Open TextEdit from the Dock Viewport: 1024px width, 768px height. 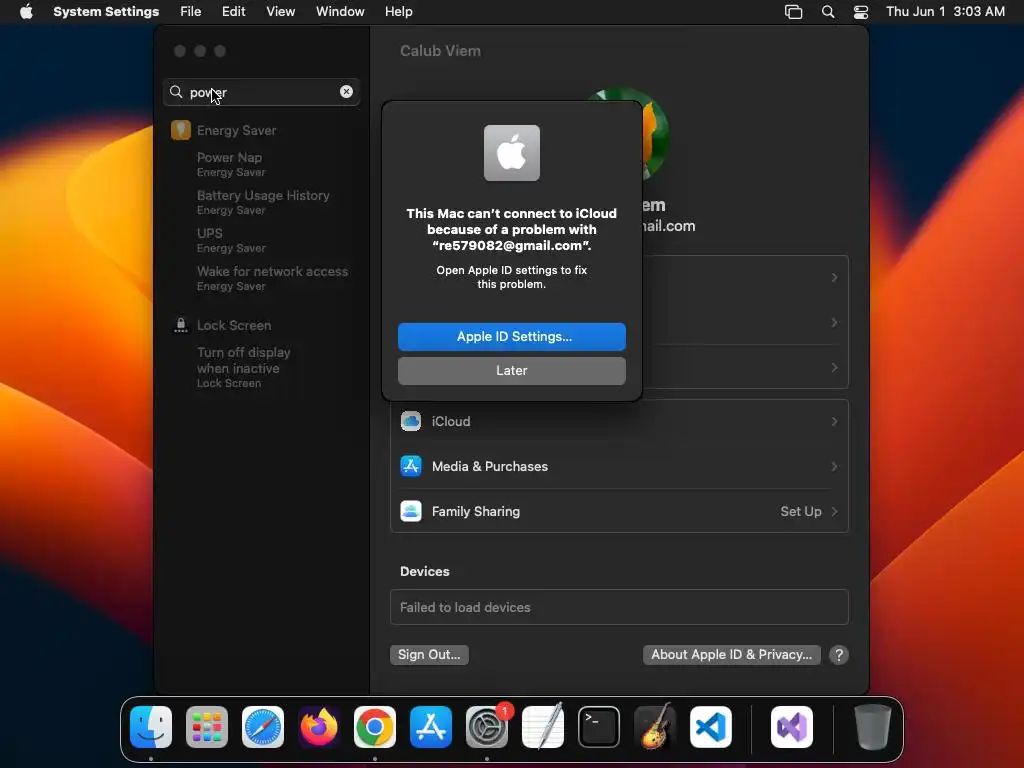543,727
